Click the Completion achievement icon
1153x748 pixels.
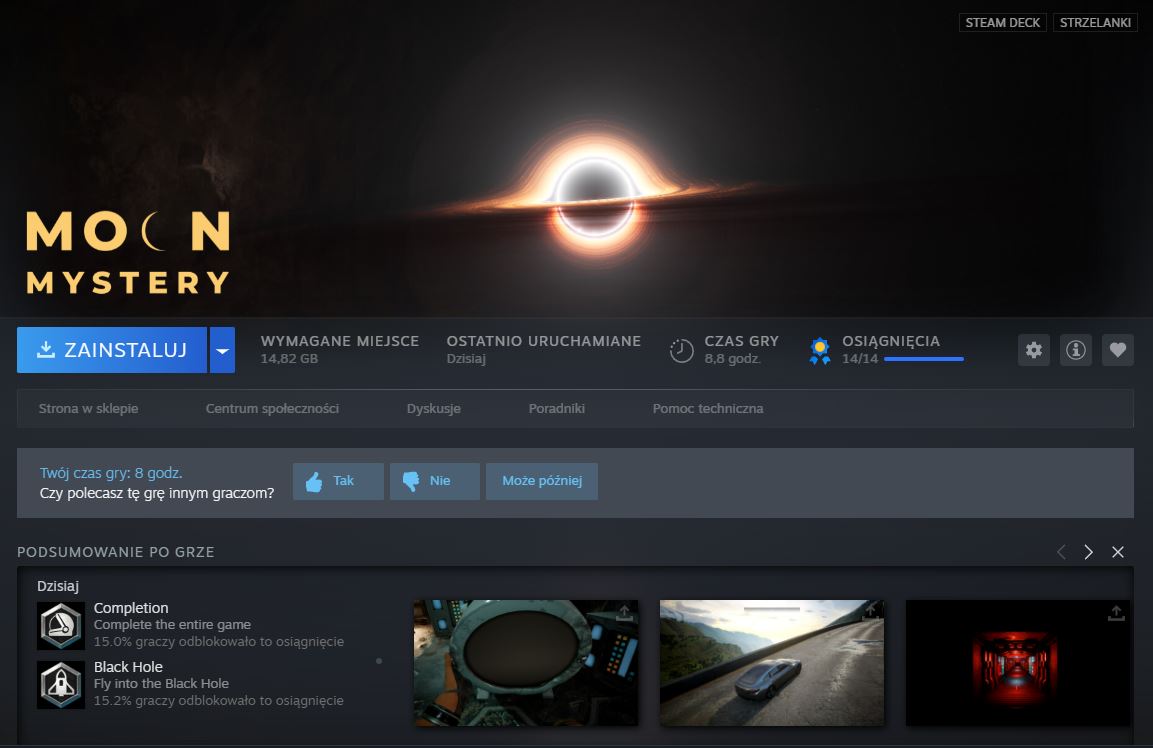pos(61,626)
